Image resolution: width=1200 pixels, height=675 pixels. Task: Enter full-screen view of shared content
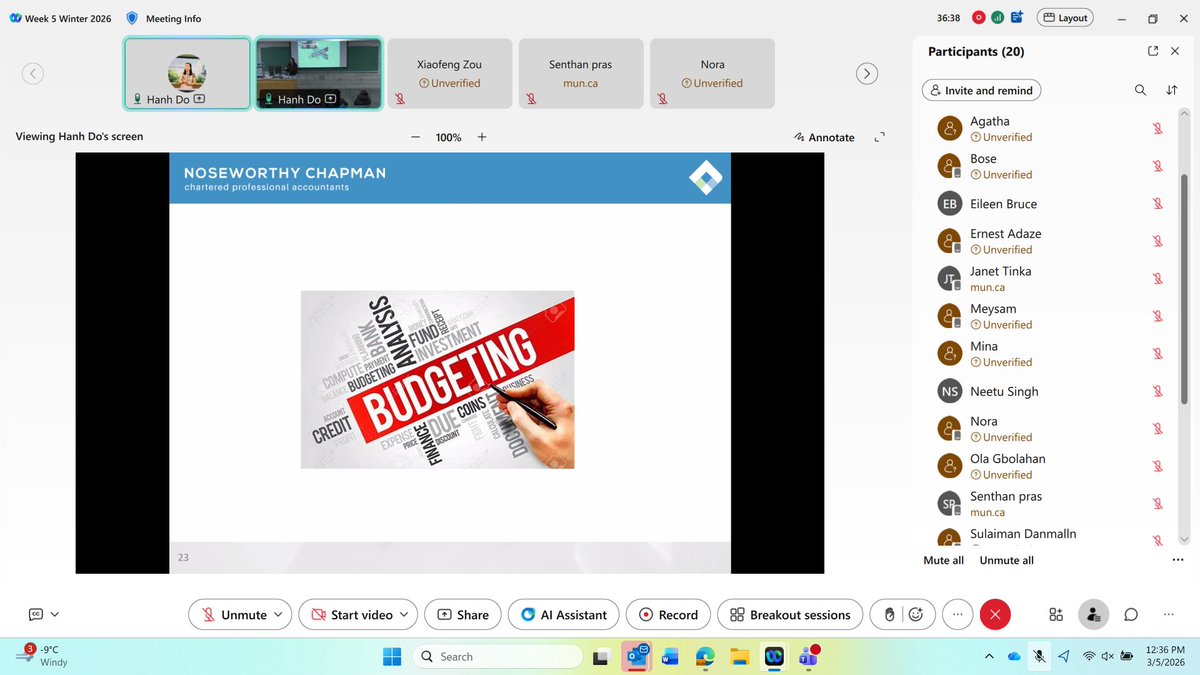click(x=880, y=137)
